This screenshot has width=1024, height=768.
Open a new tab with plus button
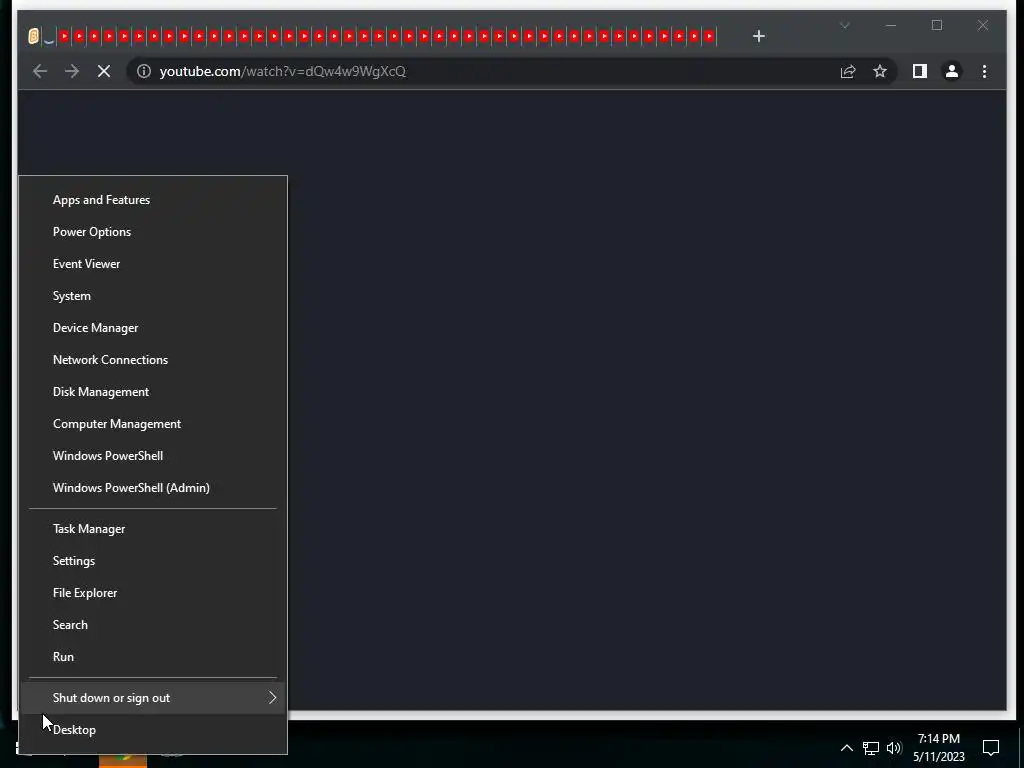pos(758,36)
